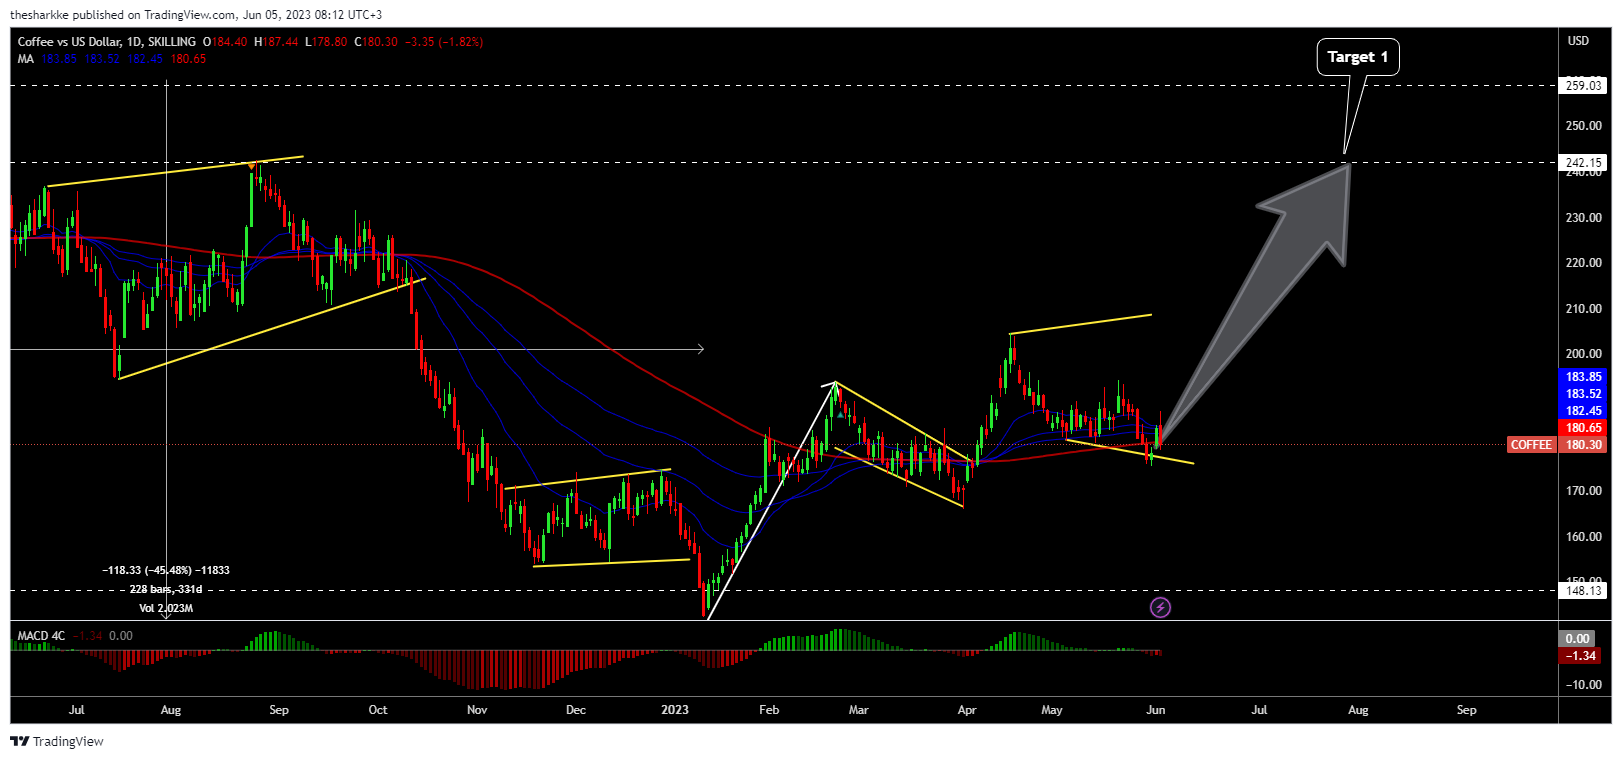1622x759 pixels.
Task: Click the high value H187.44 in the legend
Action: (276, 42)
